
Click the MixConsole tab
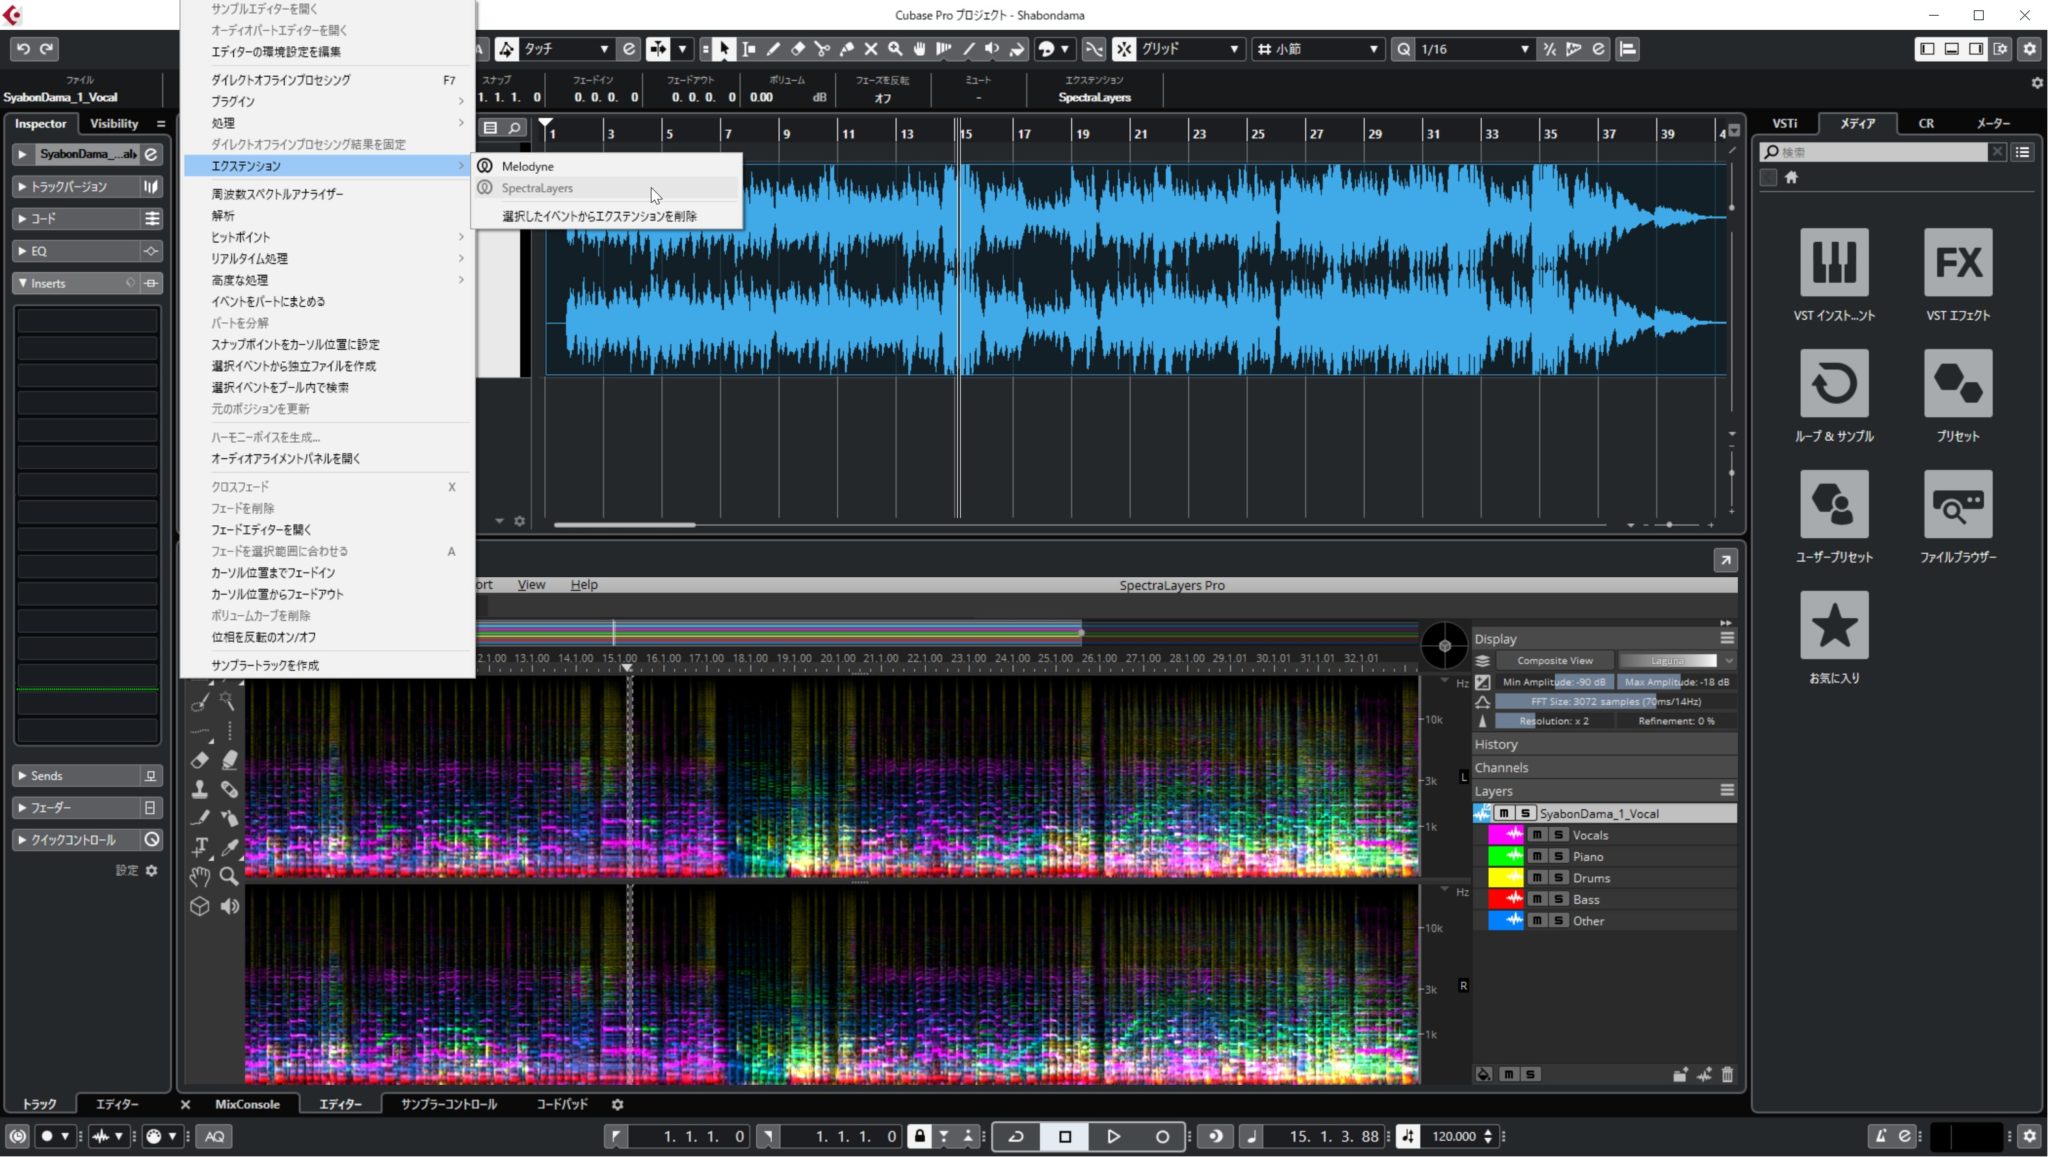point(246,1102)
